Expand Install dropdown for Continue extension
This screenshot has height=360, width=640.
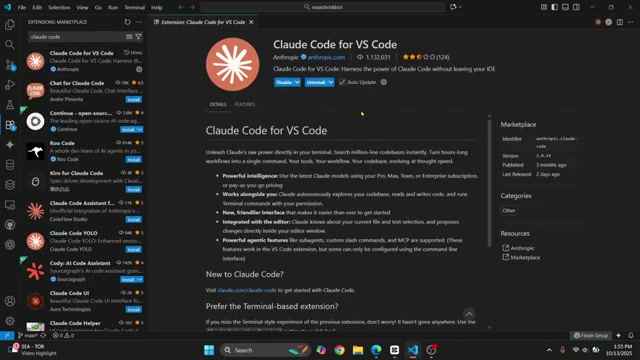point(140,130)
